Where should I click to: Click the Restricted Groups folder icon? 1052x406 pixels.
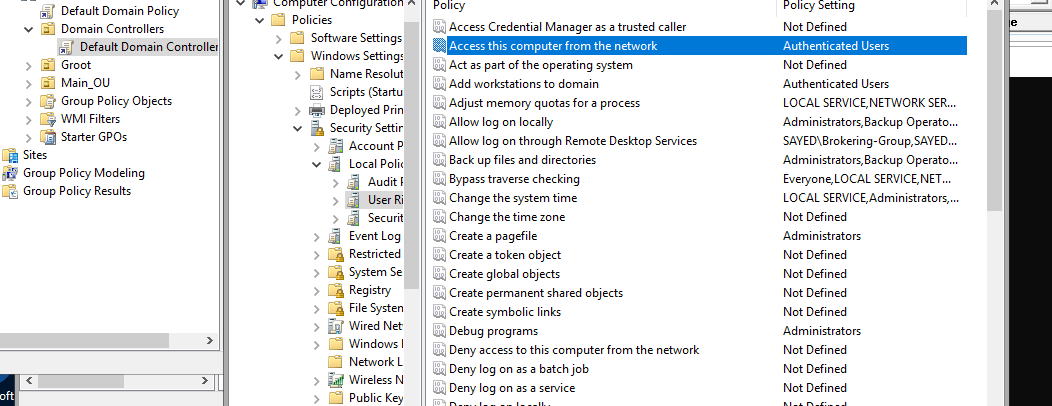[x=335, y=254]
